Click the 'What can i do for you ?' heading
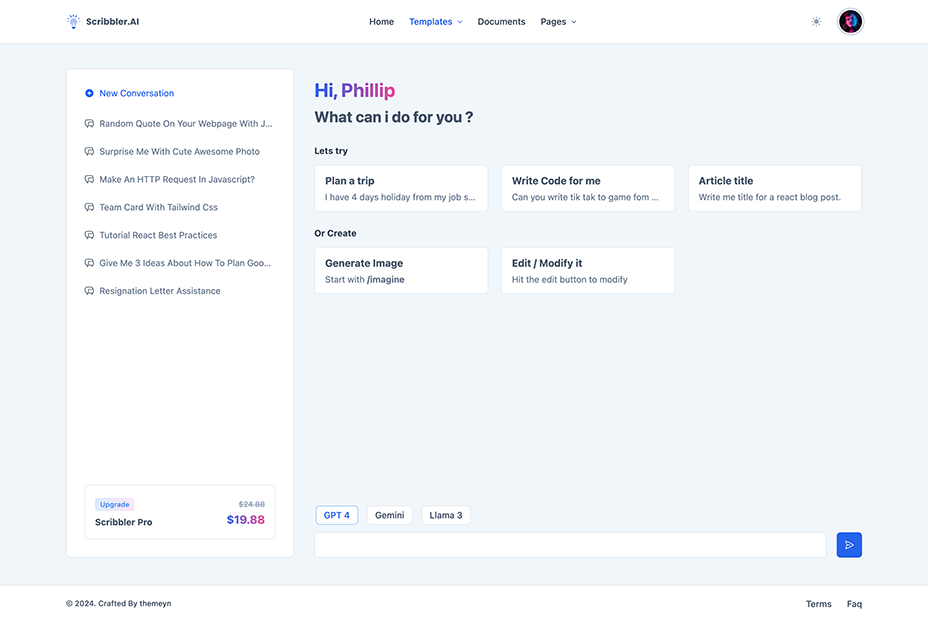The image size is (928, 621). 394,117
